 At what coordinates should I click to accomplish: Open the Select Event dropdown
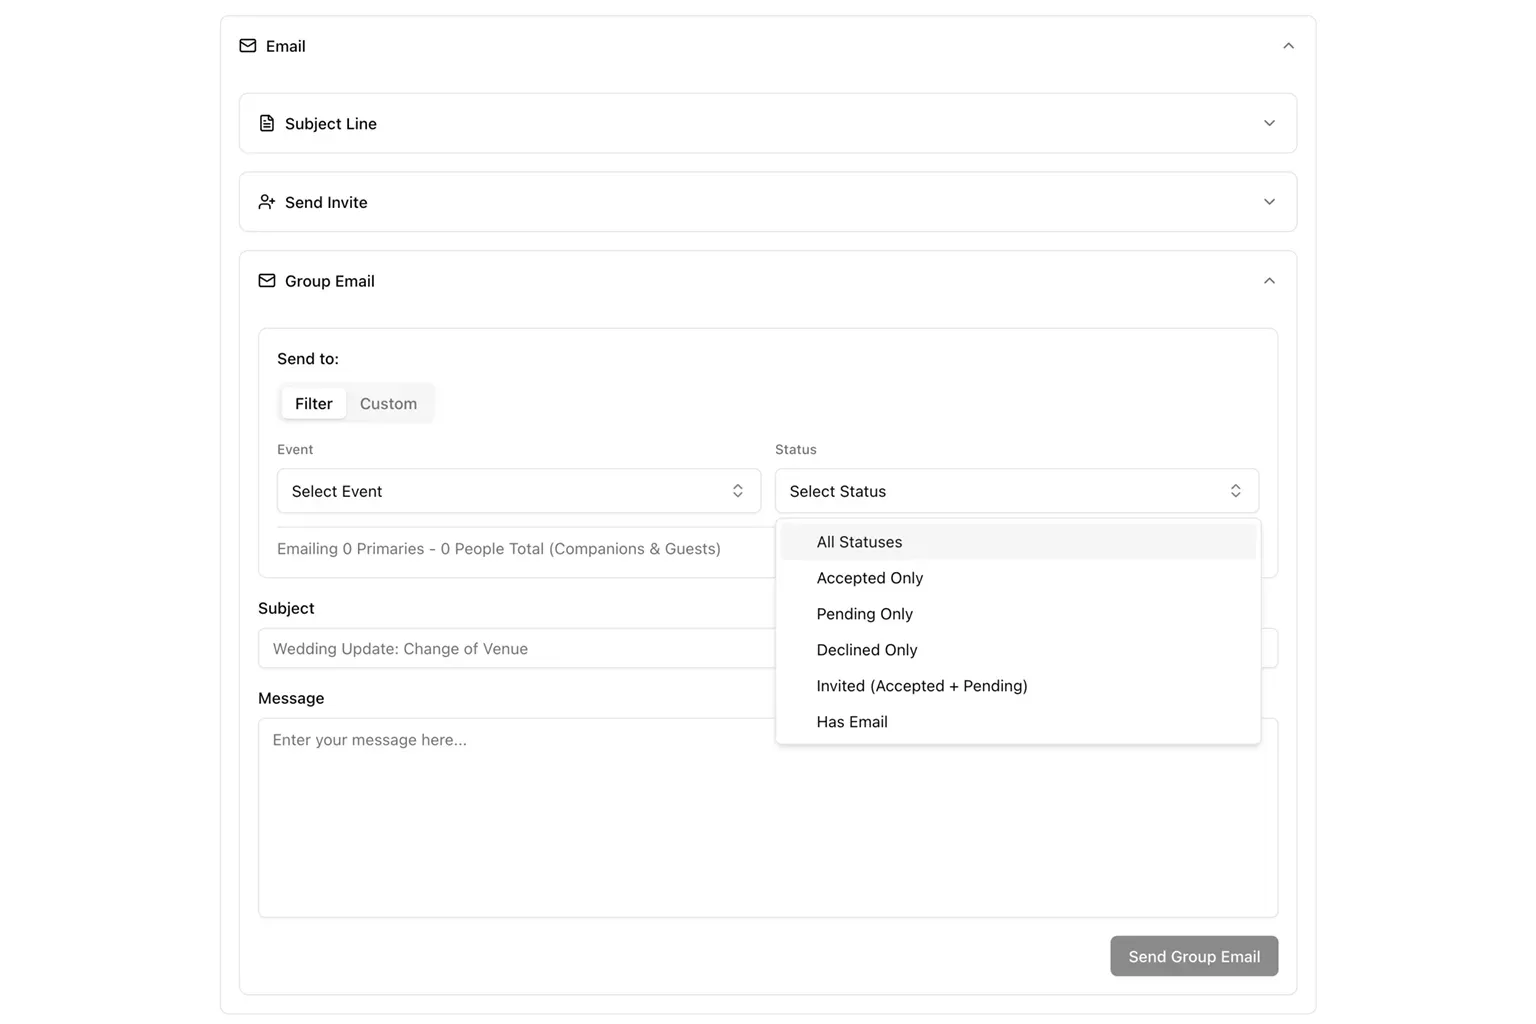[x=519, y=491]
